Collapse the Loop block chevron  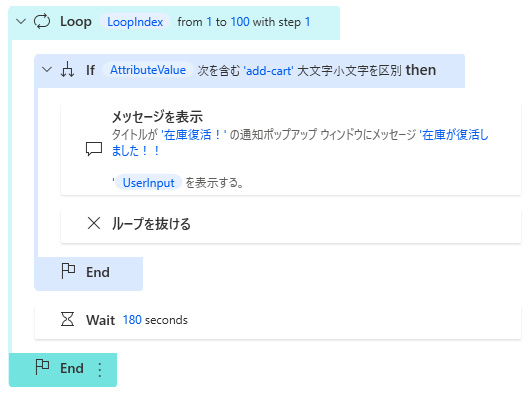[21, 22]
